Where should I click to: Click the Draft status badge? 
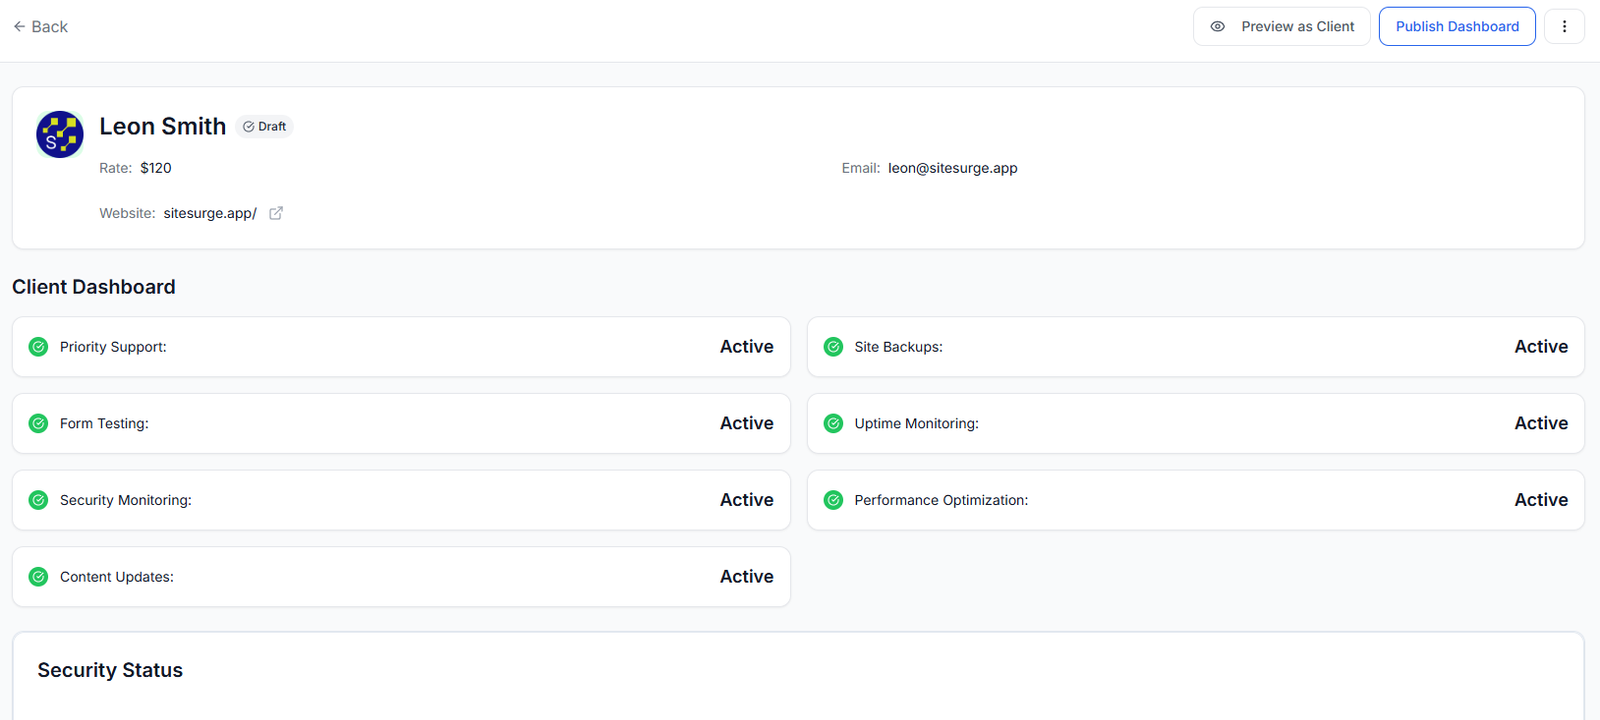pos(265,127)
